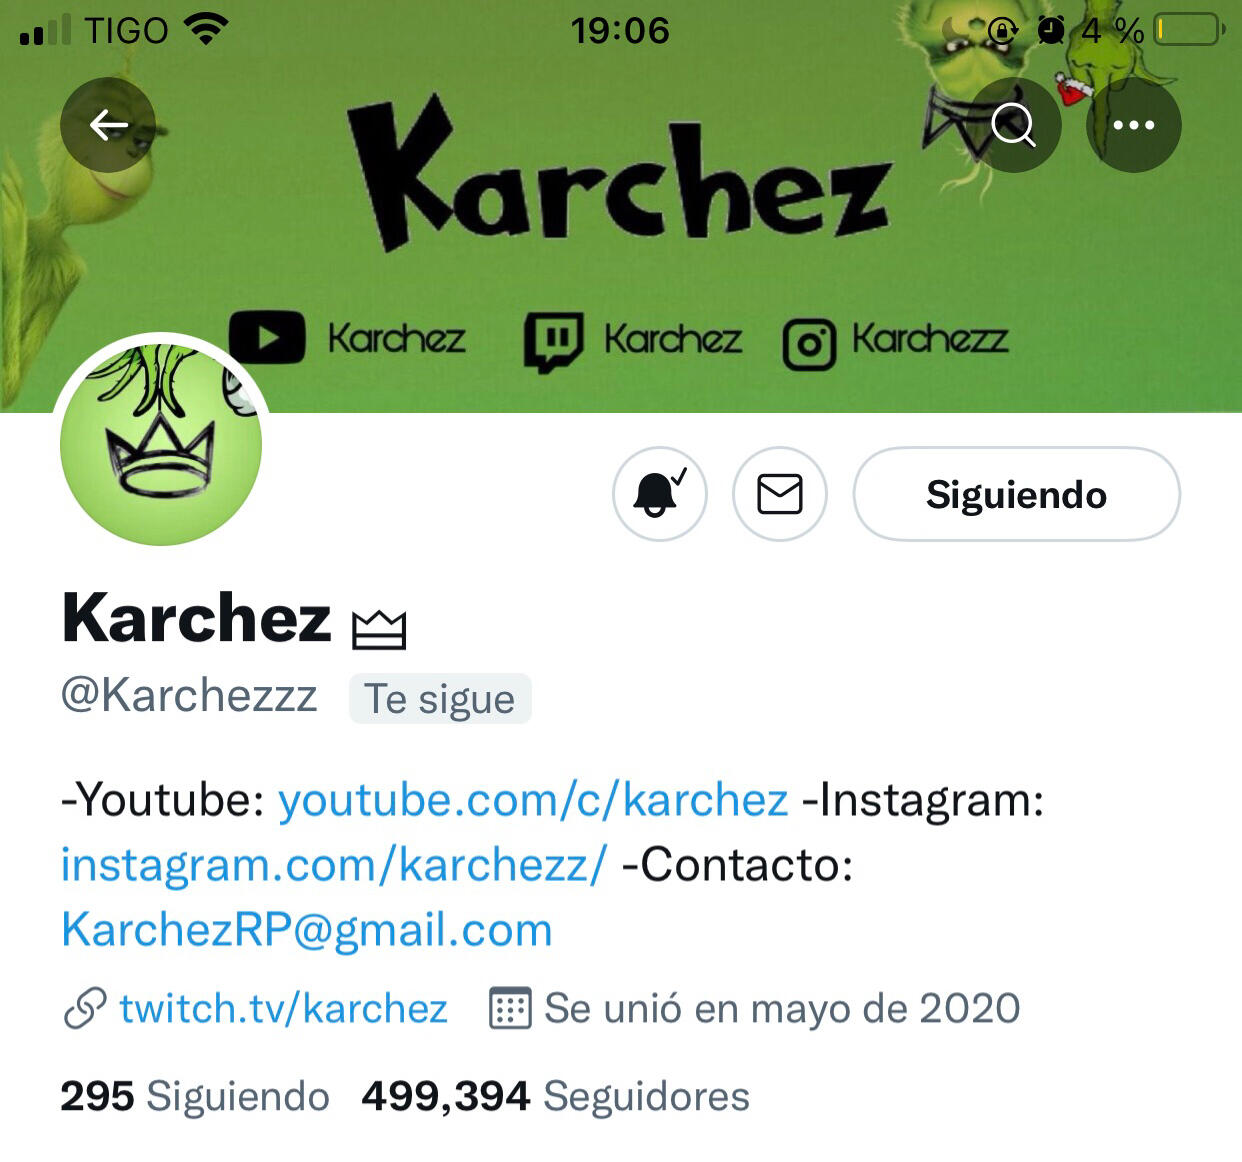Image resolution: width=1242 pixels, height=1162 pixels.
Task: Tap the battery indicator in status bar
Action: (1189, 30)
